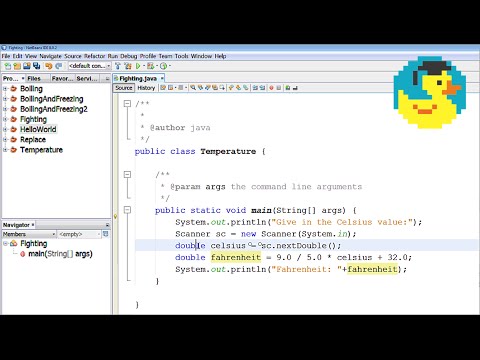480x360 pixels.
Task: Run the project with green play icon
Action: [138, 66]
